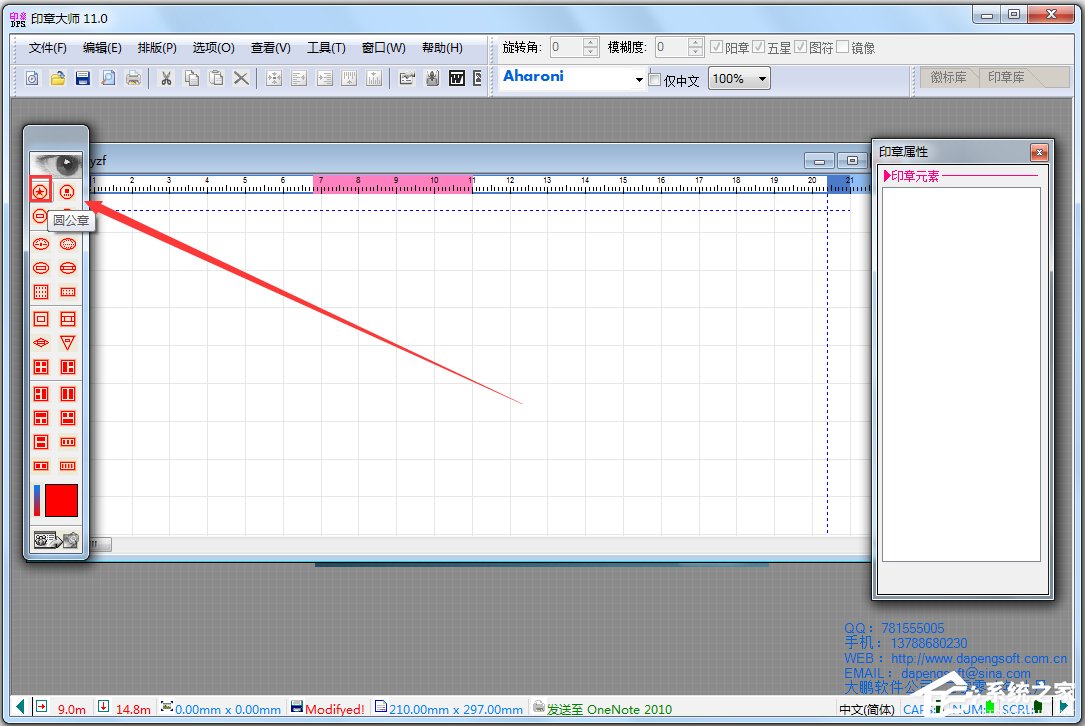Toggle the 阳章 checkbox
Image resolution: width=1085 pixels, height=726 pixels.
tap(717, 47)
